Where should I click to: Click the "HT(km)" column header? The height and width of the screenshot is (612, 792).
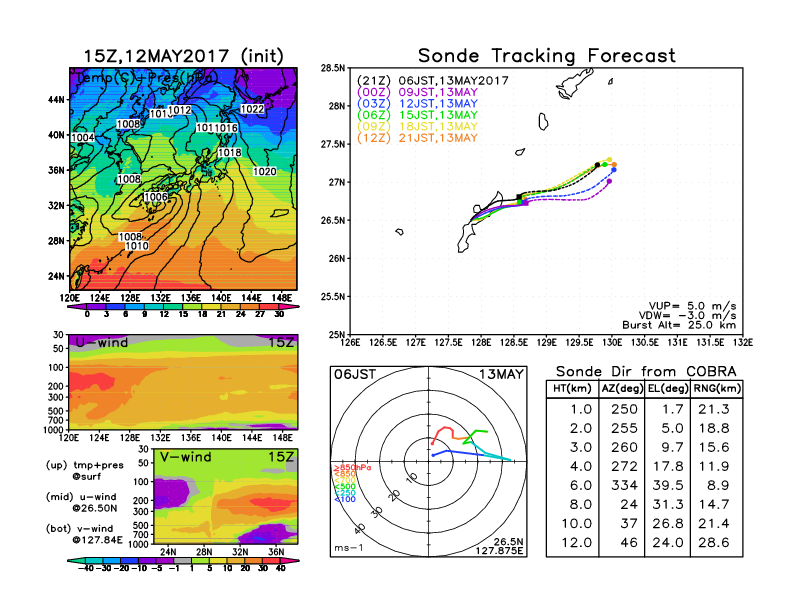[572, 389]
